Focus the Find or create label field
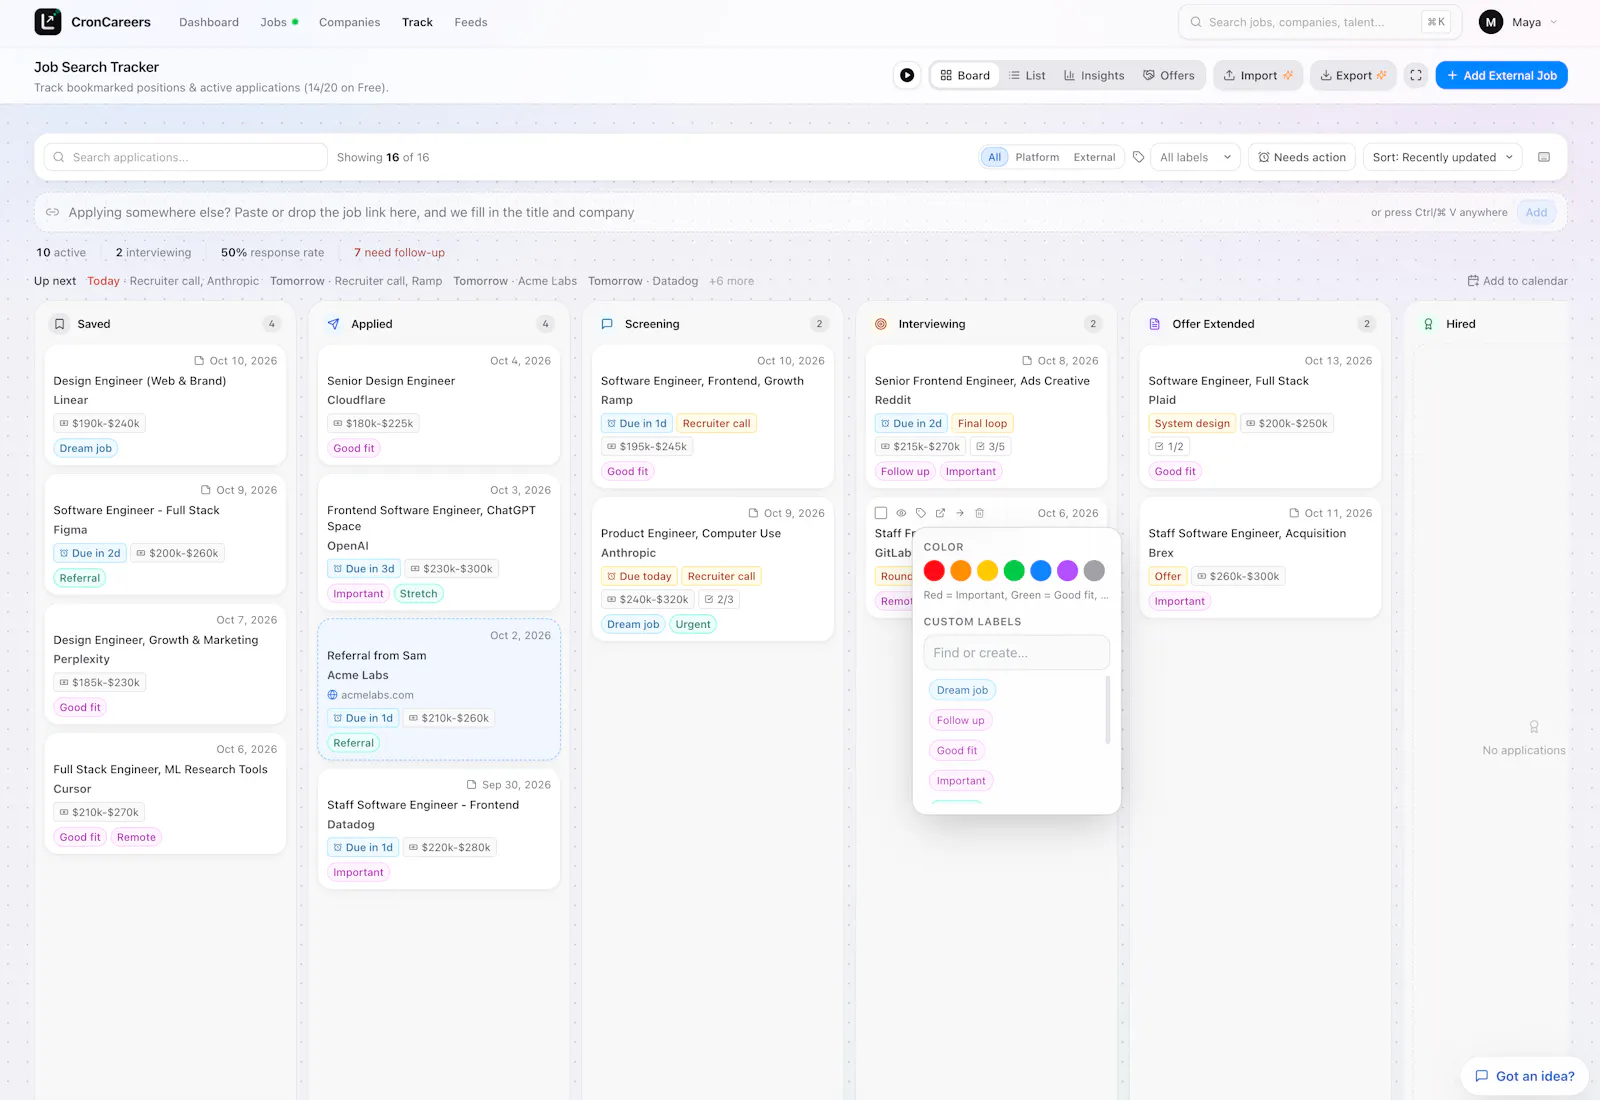 click(x=1016, y=652)
